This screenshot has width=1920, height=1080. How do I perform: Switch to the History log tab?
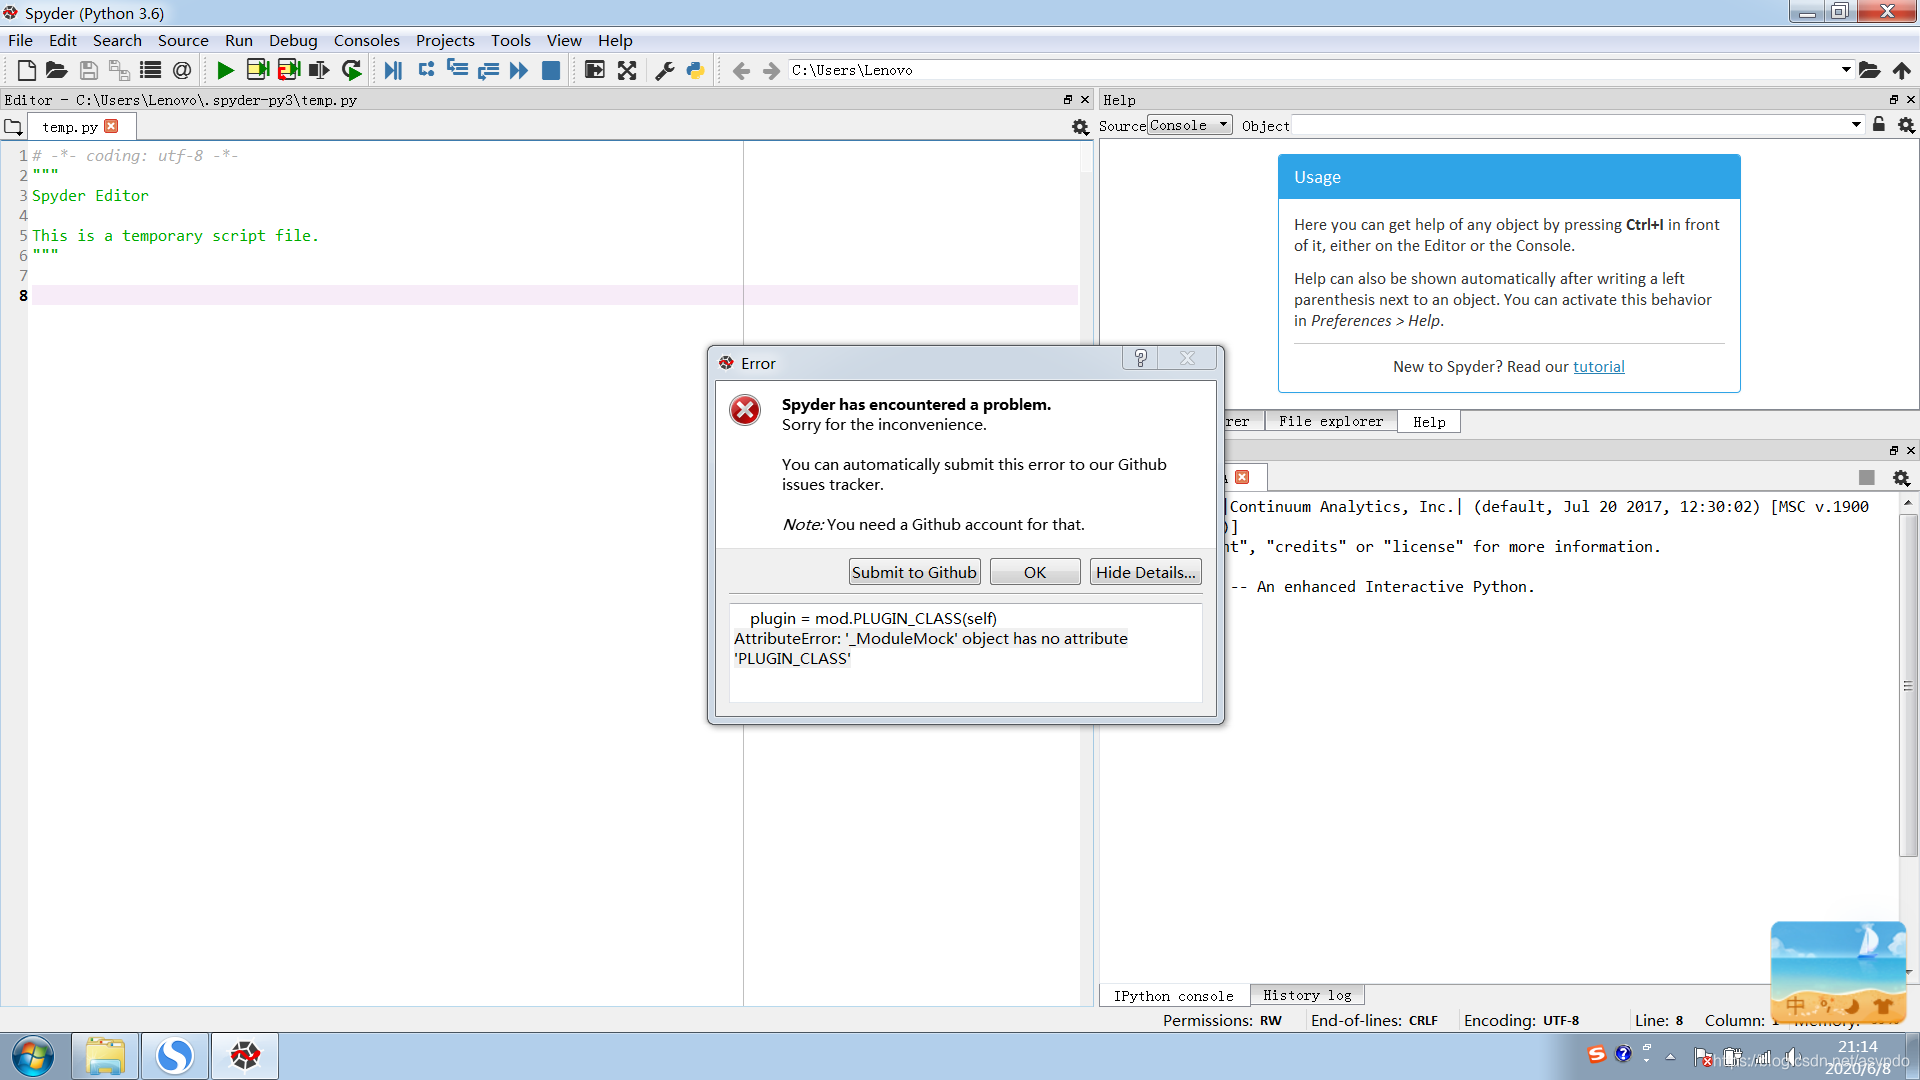point(1306,995)
